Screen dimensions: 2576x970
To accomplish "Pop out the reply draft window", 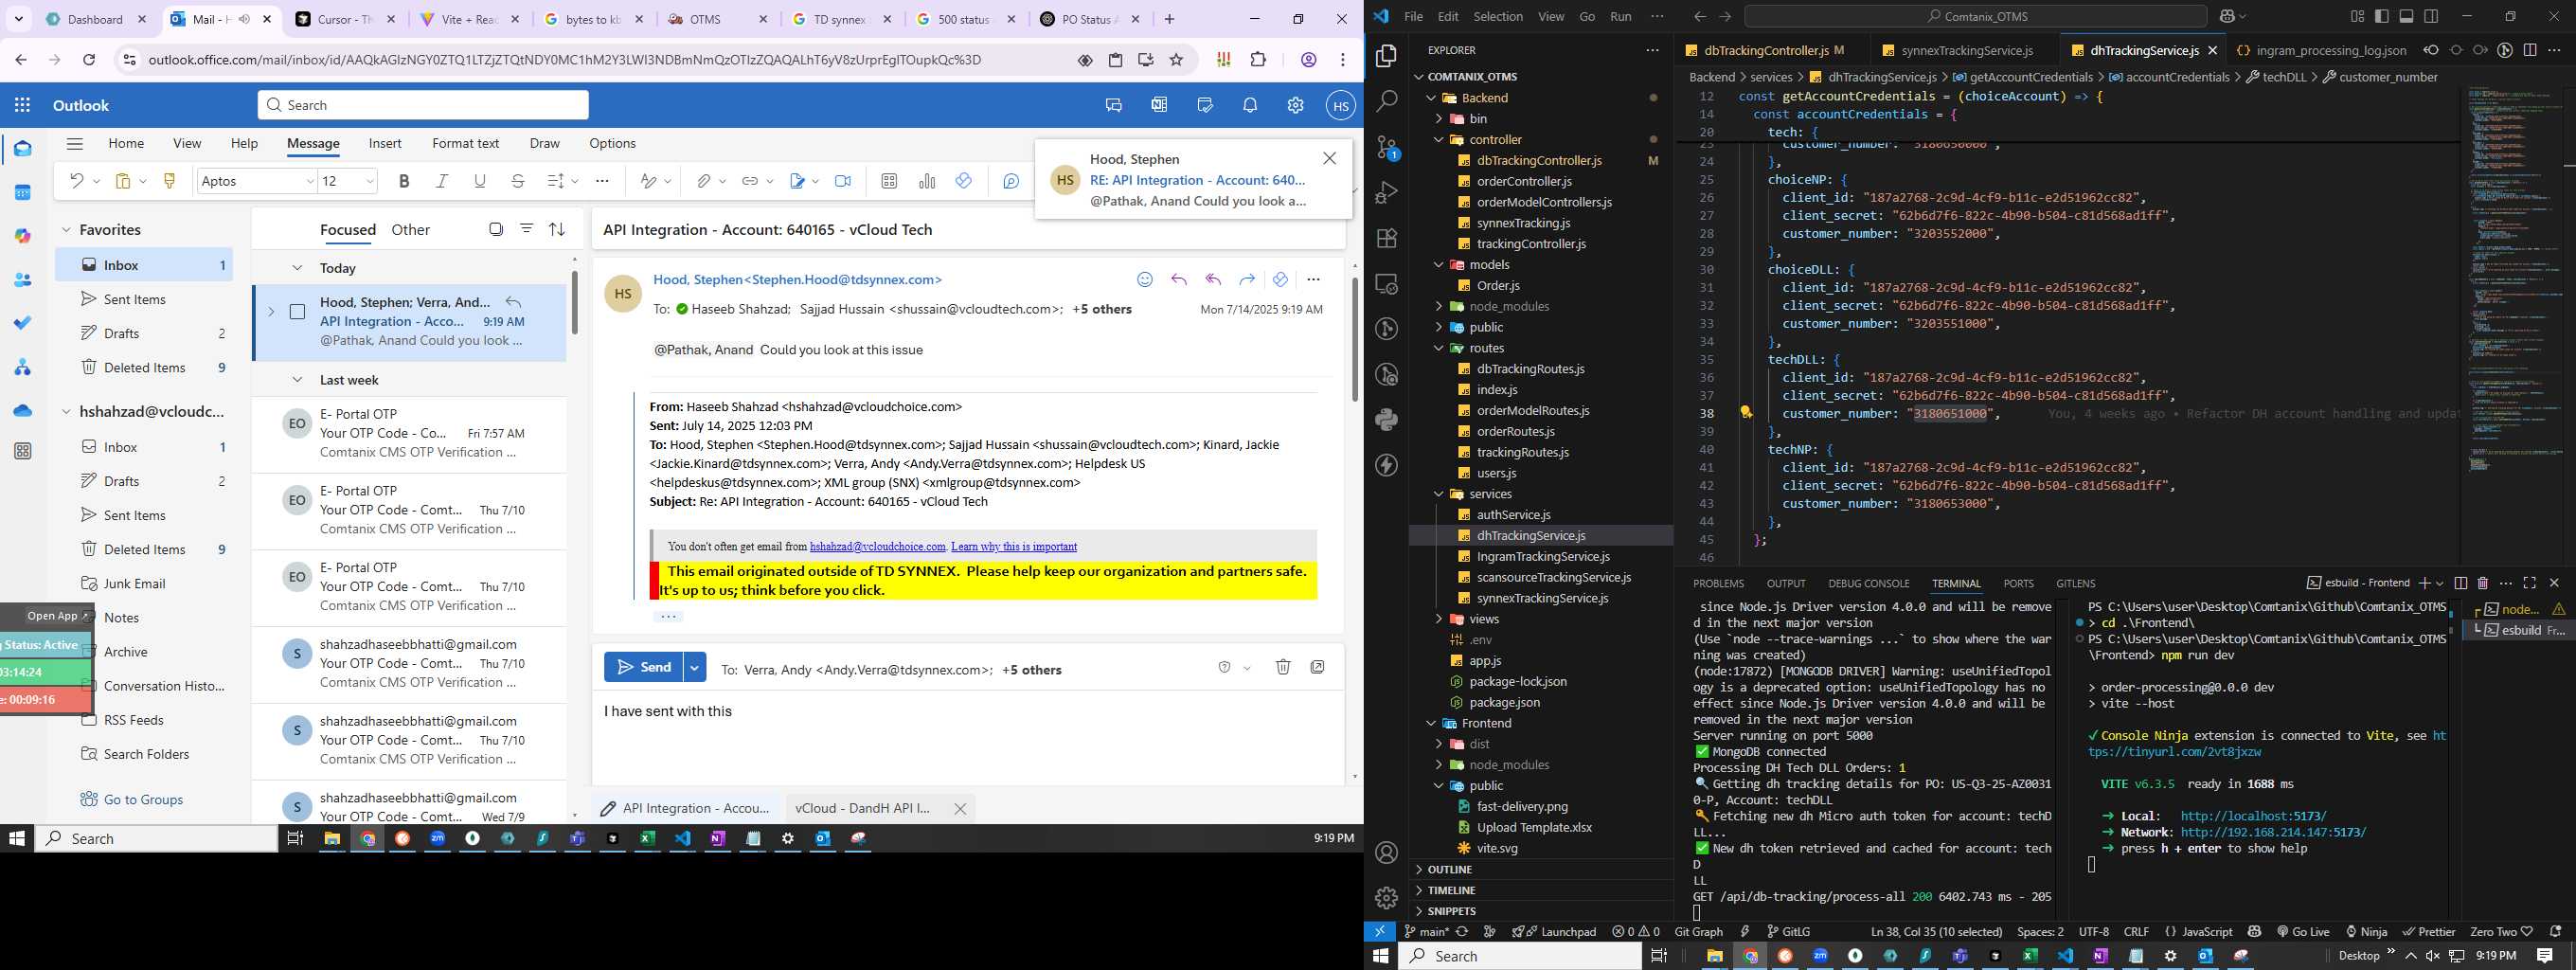I will click(x=1317, y=667).
